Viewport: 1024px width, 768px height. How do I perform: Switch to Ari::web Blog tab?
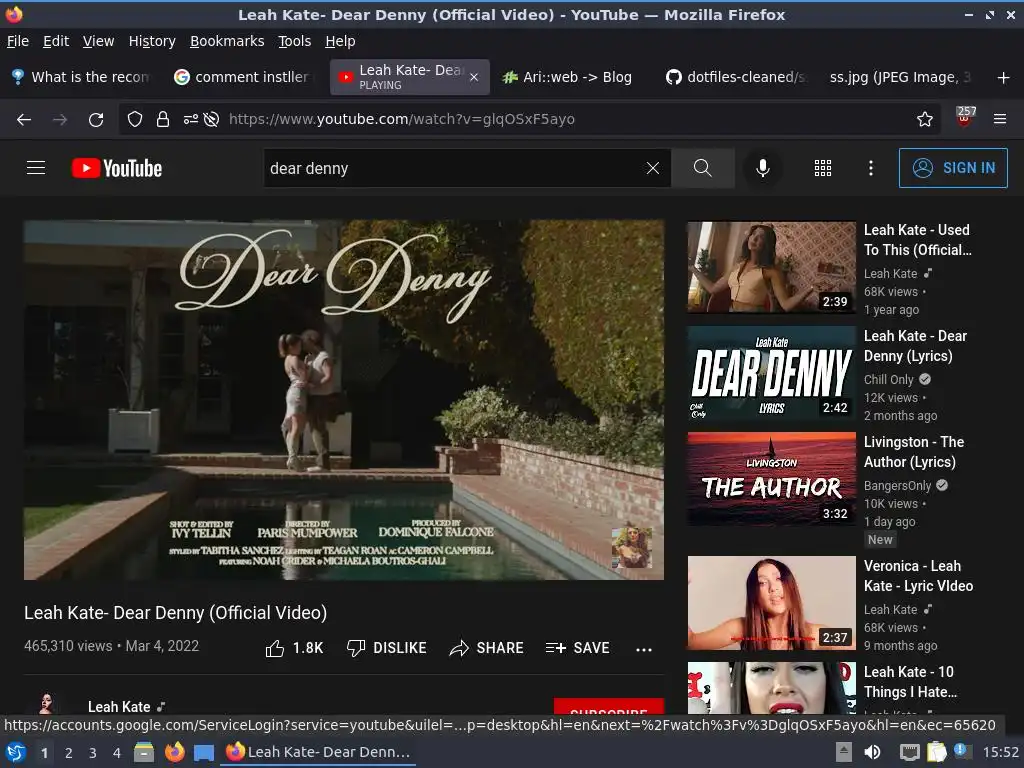[567, 77]
